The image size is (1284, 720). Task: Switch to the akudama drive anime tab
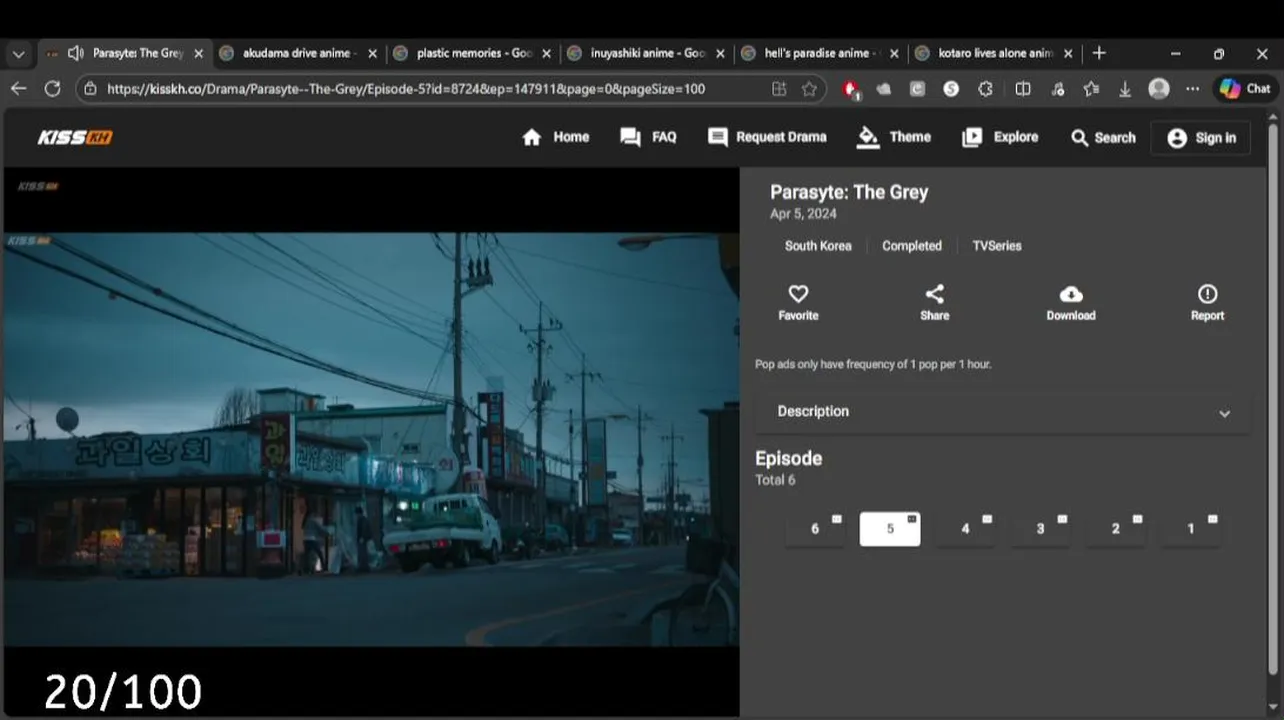click(x=297, y=53)
